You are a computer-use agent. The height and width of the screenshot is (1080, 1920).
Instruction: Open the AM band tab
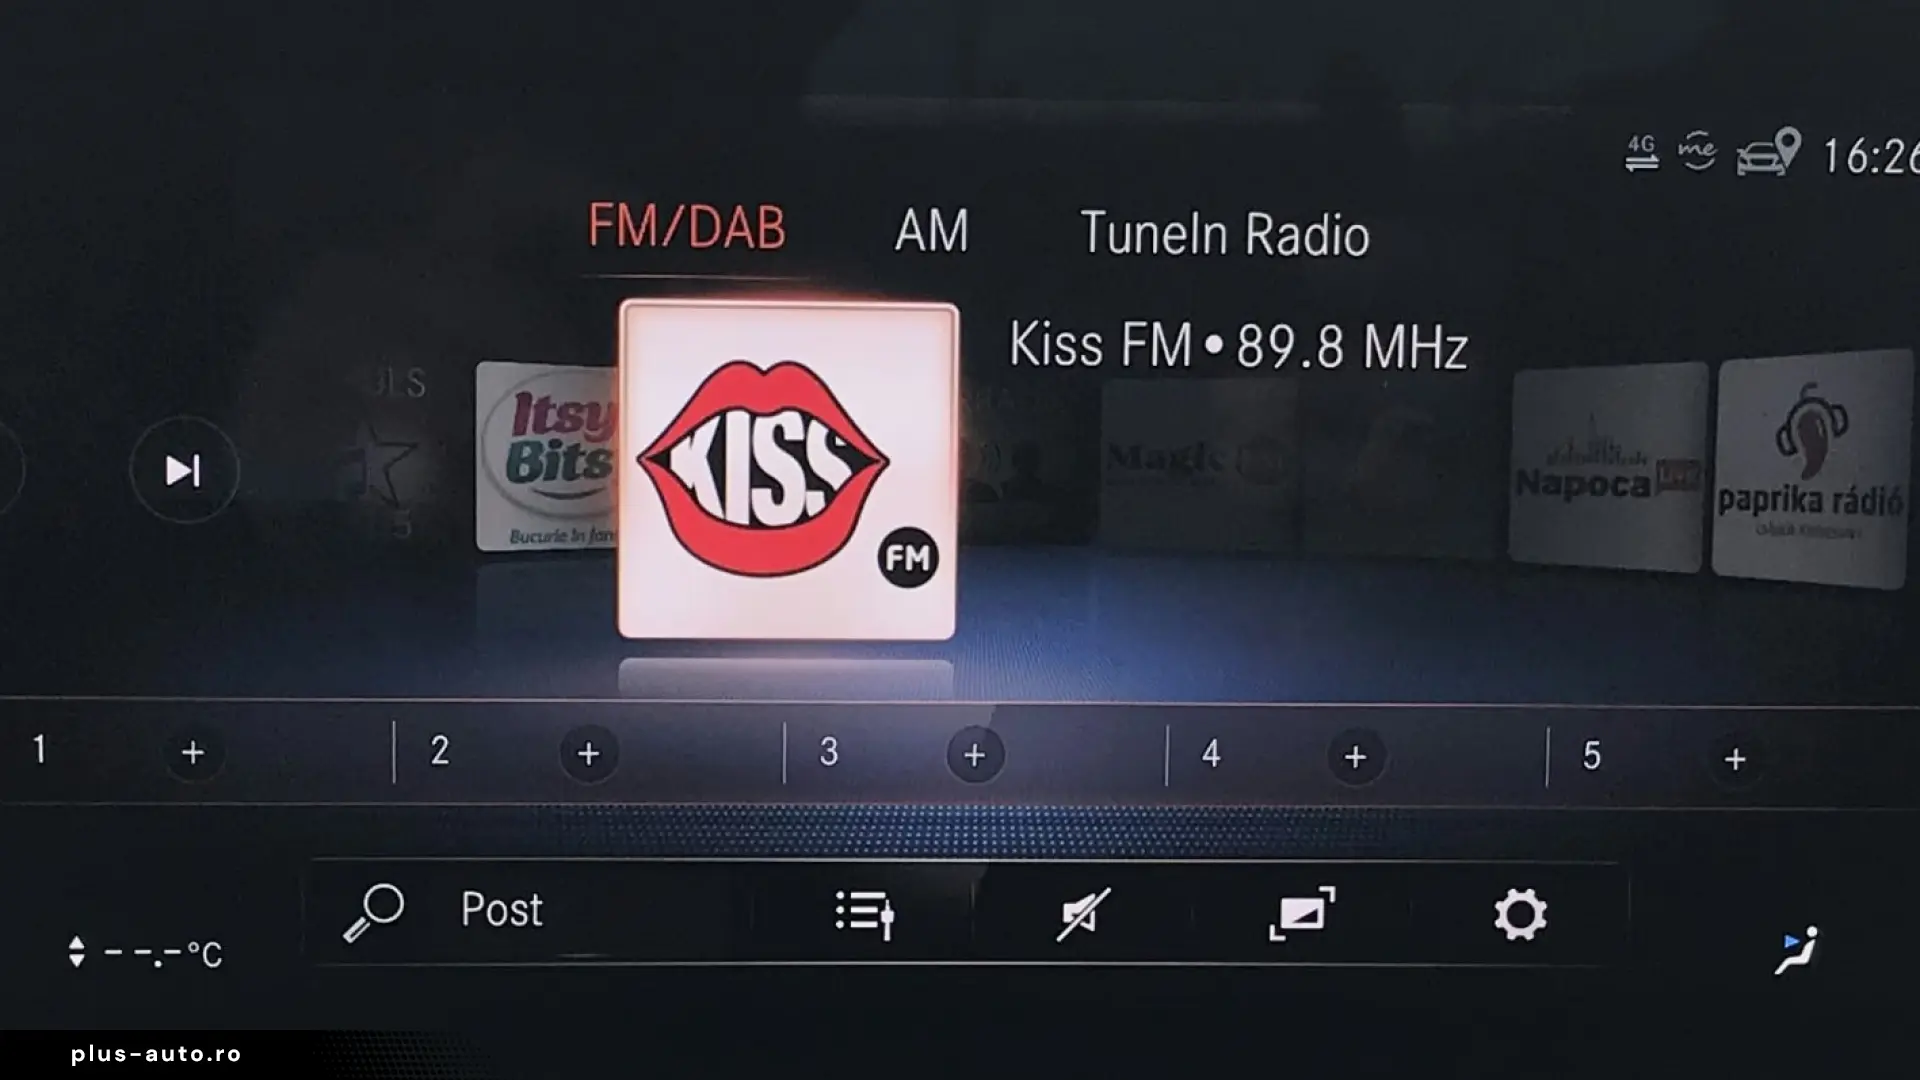point(931,231)
